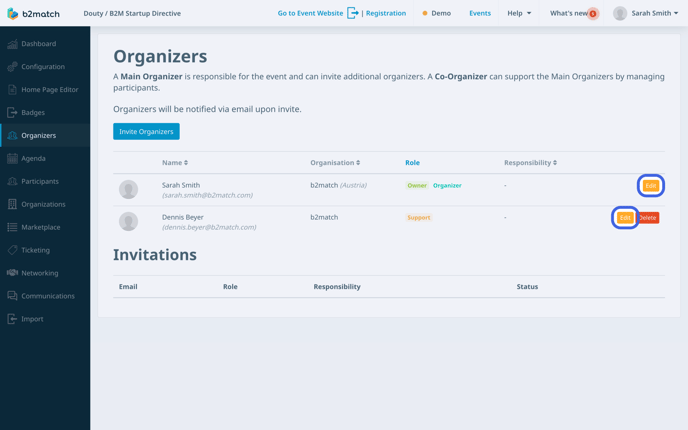Click the Status column header in Invitations
The width and height of the screenshot is (688, 430).
tap(527, 287)
